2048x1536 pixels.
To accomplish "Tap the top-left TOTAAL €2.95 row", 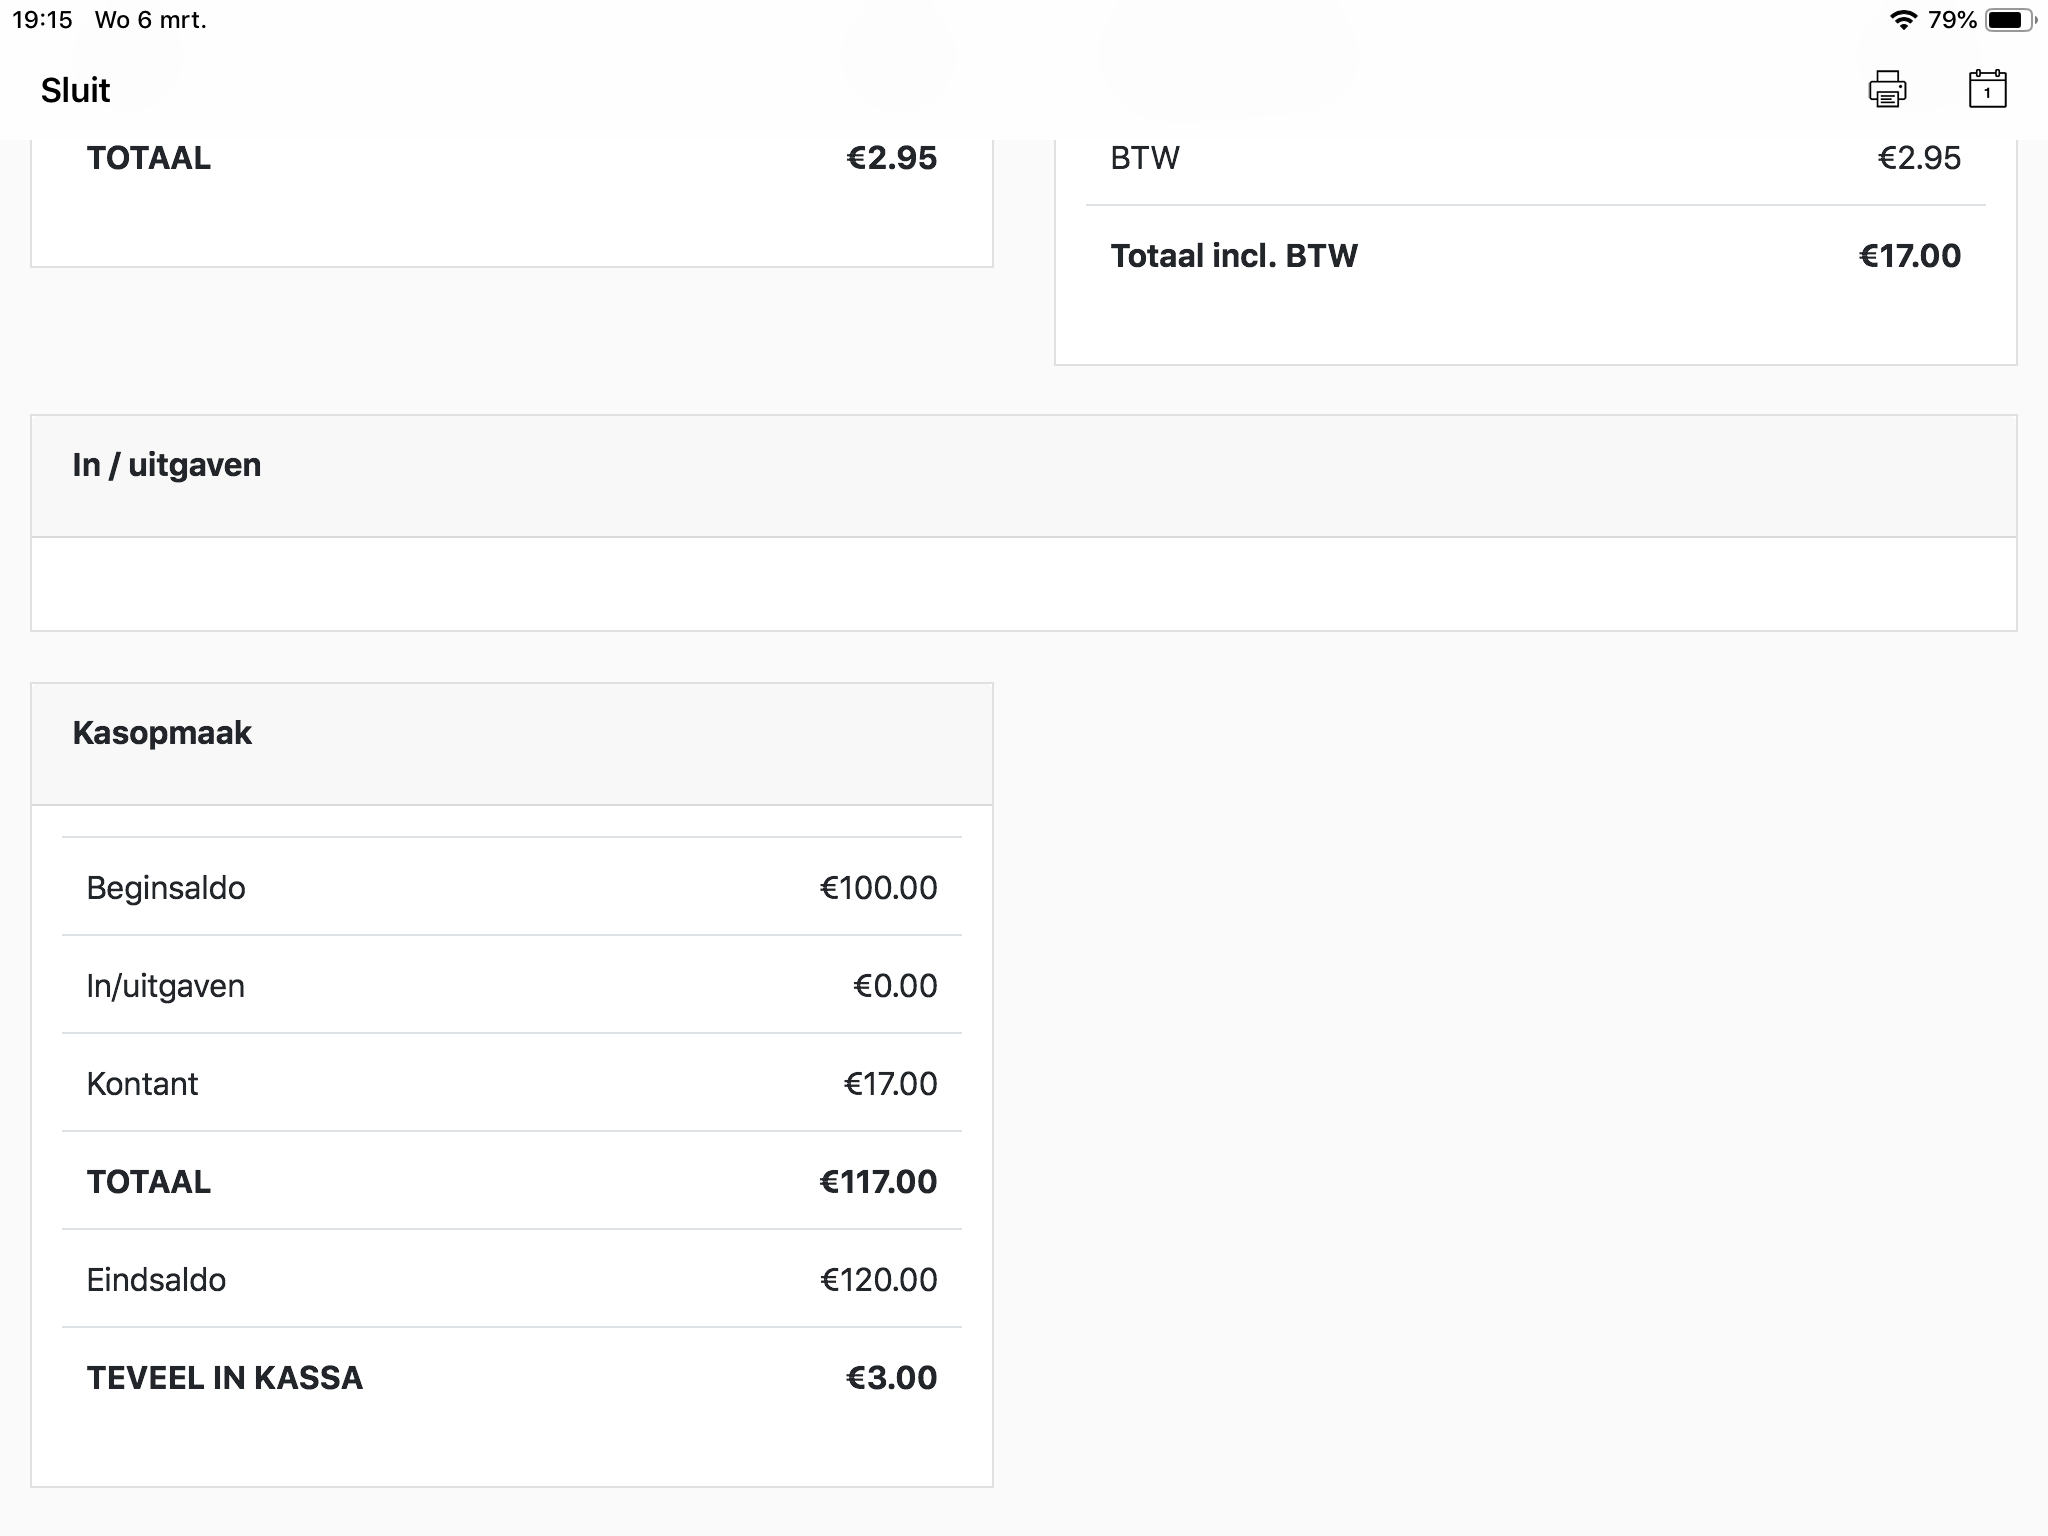I will click(x=511, y=158).
